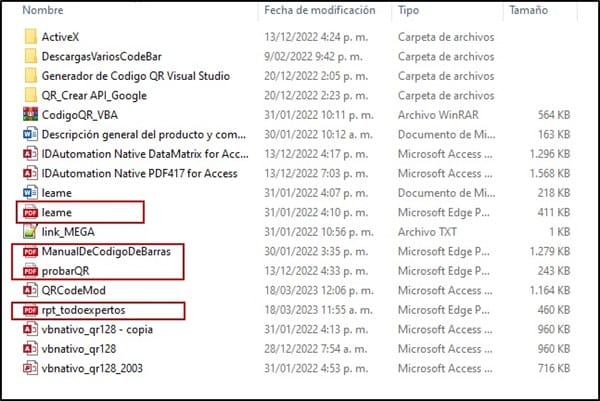The image size is (600, 401).
Task: Select the link_MEGA text file icon
Action: 29,231
